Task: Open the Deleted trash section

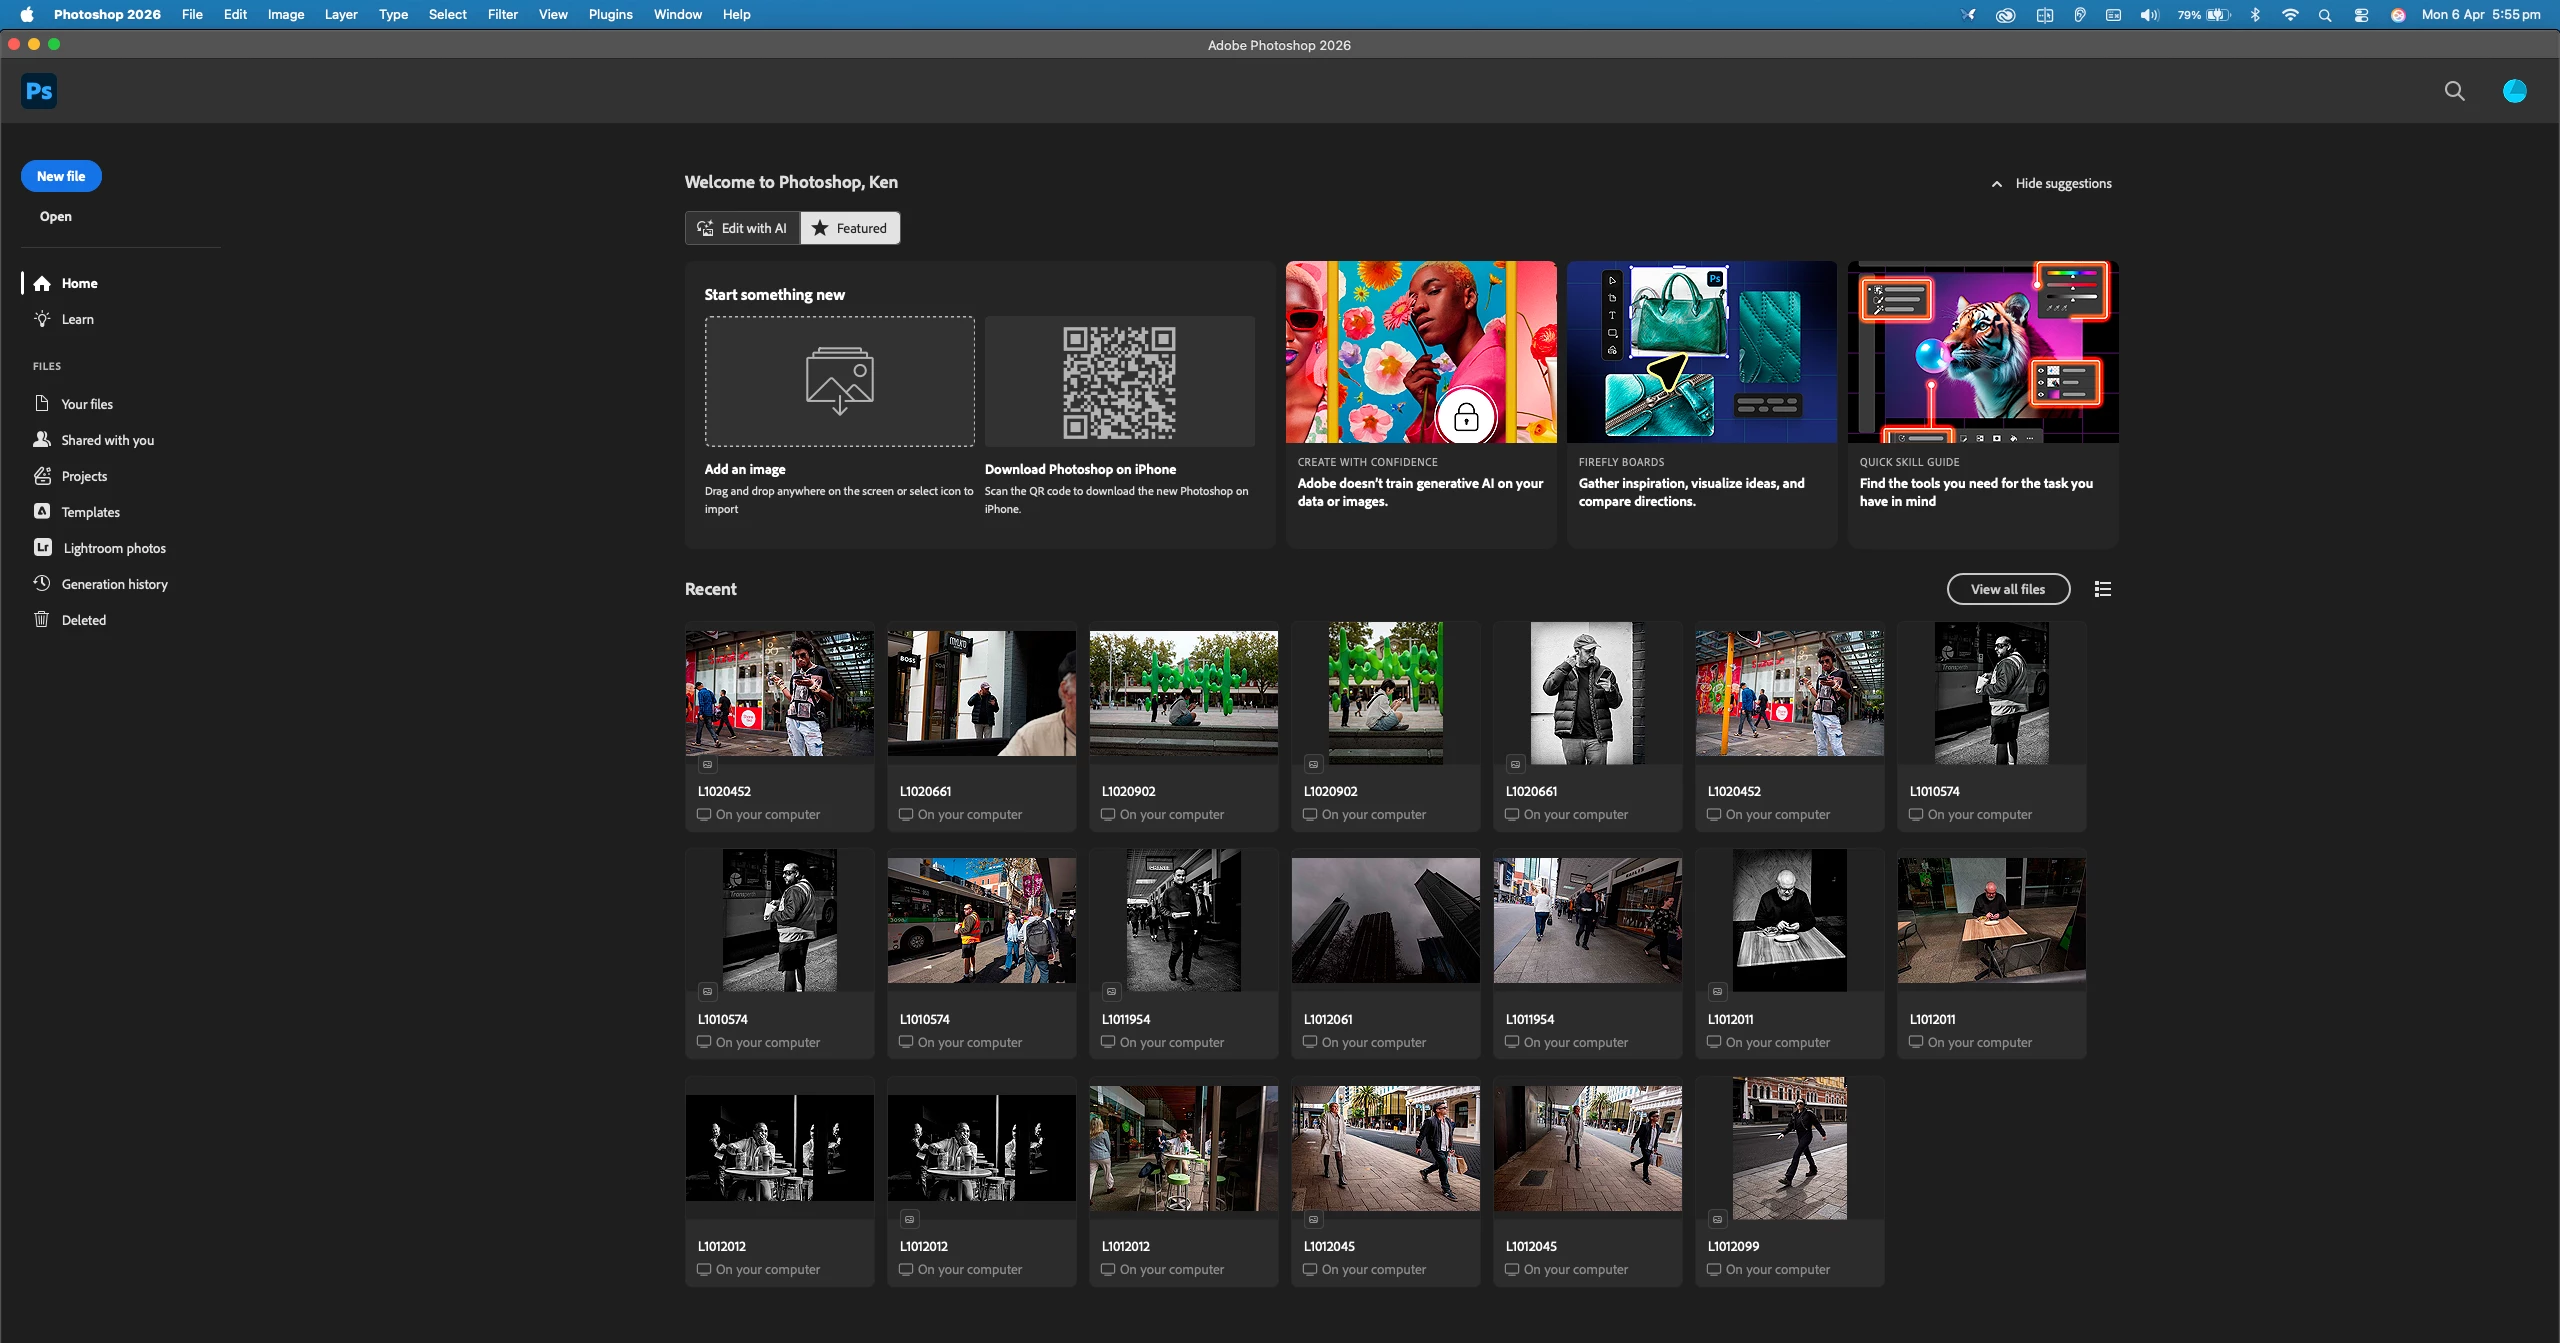Action: (83, 620)
